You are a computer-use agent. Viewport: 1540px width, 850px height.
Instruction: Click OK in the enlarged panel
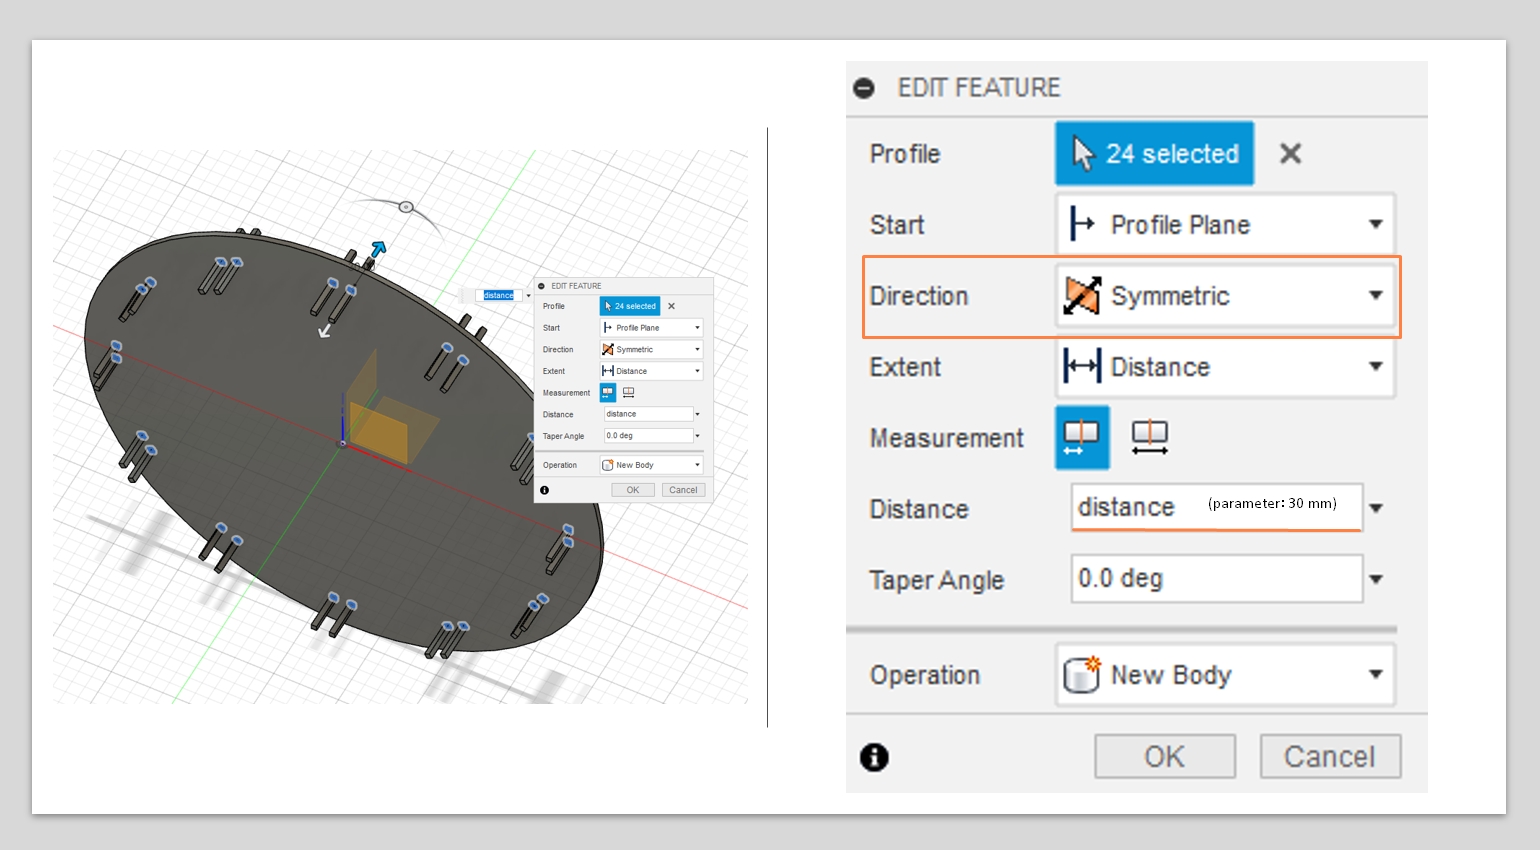click(1165, 756)
